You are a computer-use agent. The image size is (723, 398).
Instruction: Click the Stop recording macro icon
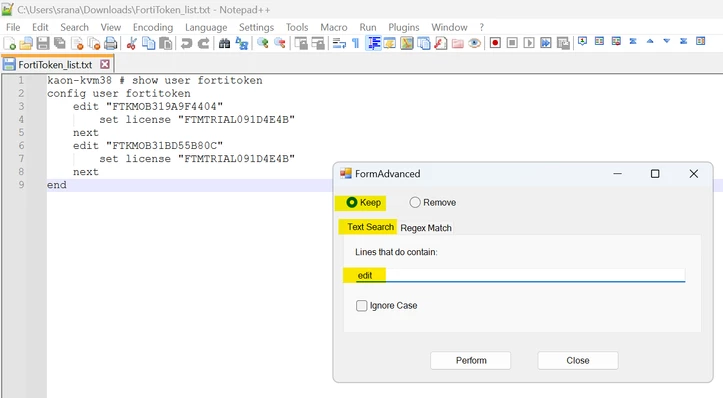click(512, 43)
